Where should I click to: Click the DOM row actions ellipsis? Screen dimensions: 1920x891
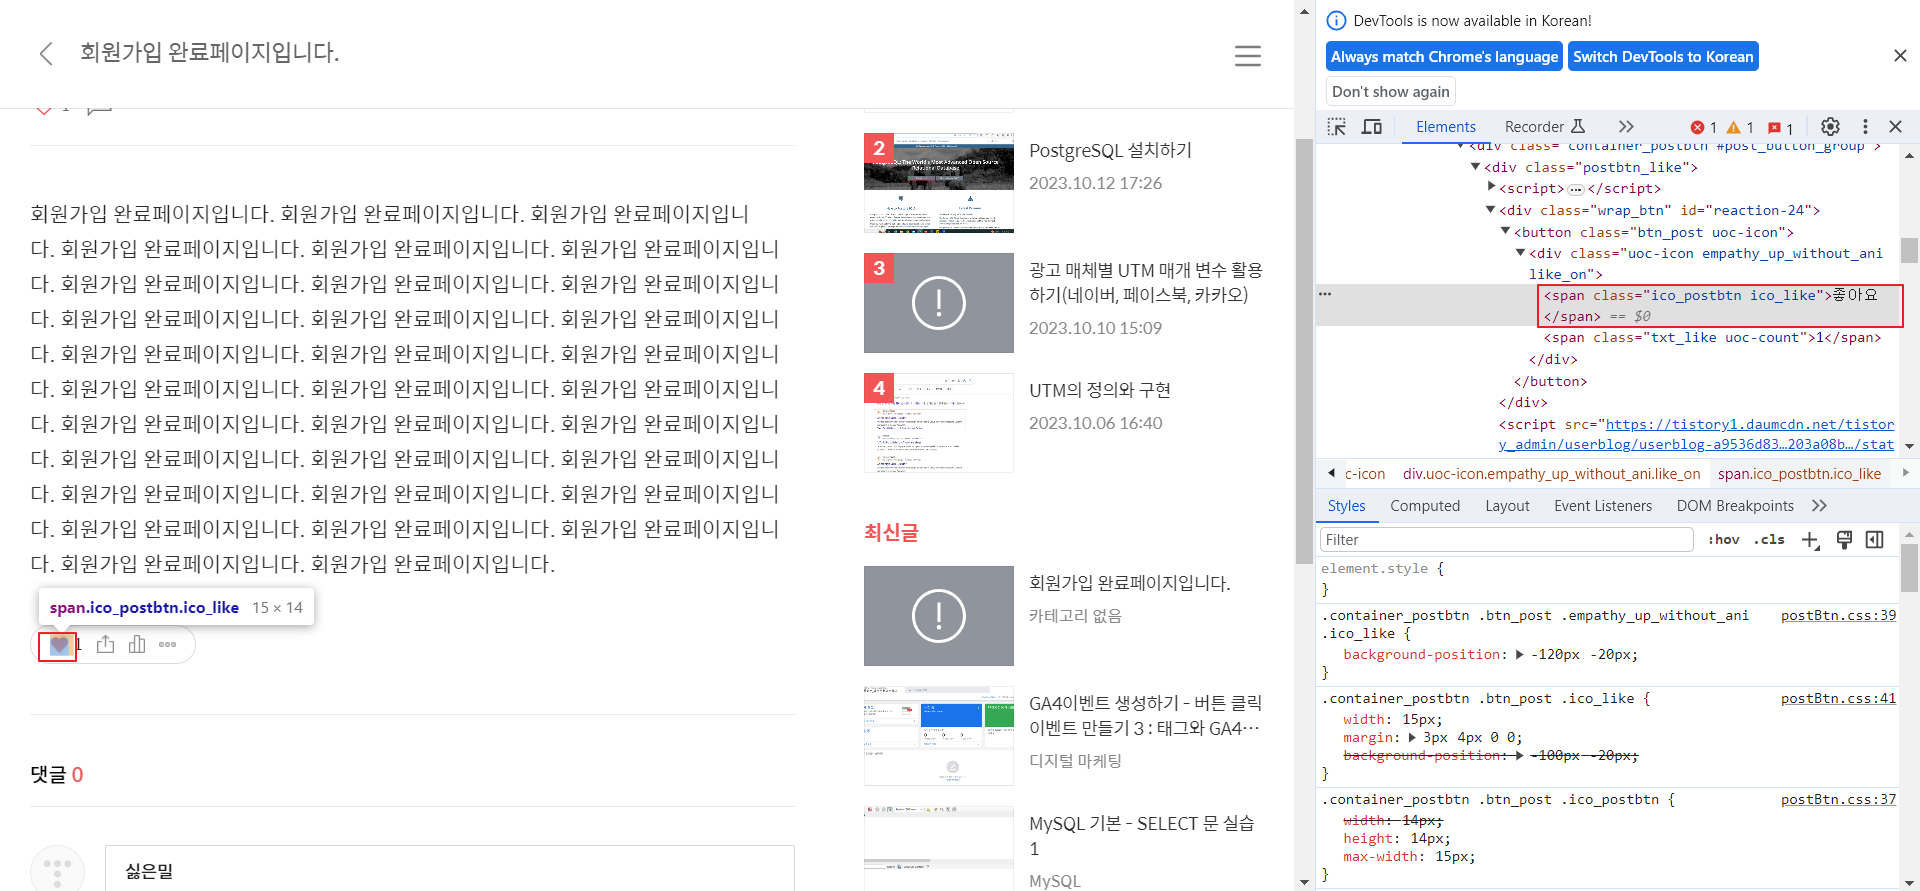[x=1325, y=294]
